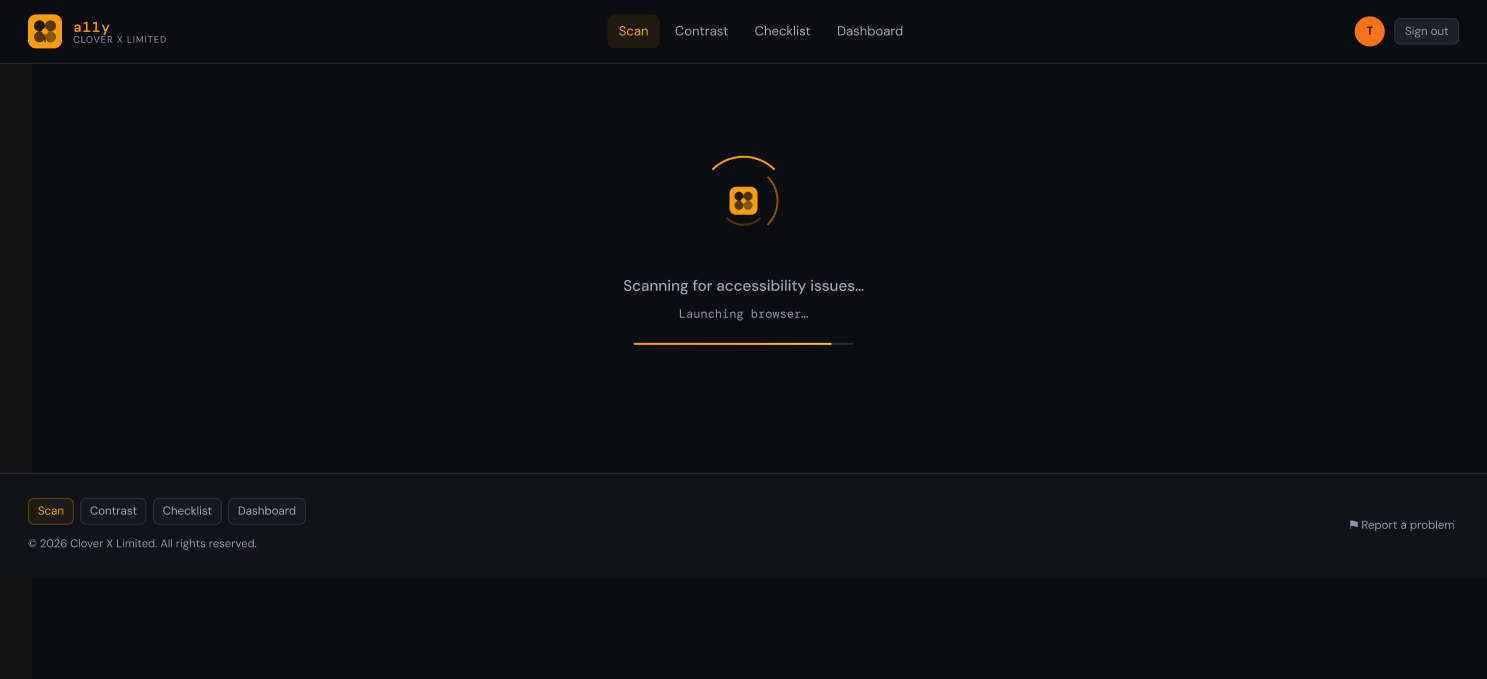Click the CLOVER X LIMITED subtitle in the header
Screen dimensions: 1487x679
tap(120, 40)
